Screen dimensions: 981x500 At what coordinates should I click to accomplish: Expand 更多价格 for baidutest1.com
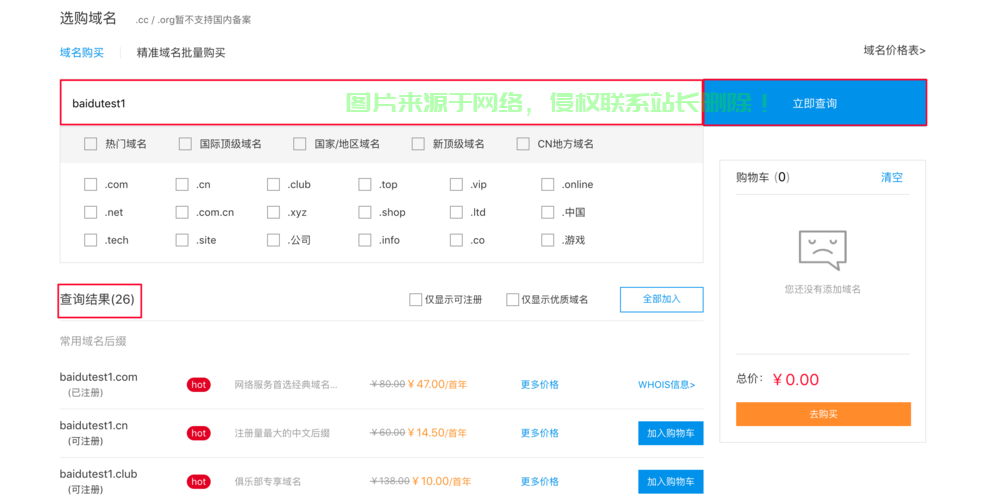pyautogui.click(x=539, y=385)
